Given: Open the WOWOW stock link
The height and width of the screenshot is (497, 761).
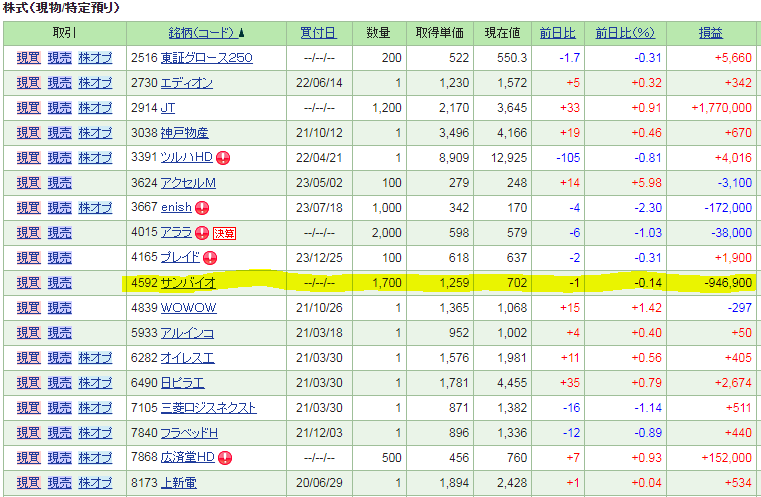Looking at the screenshot, I should click(x=188, y=308).
